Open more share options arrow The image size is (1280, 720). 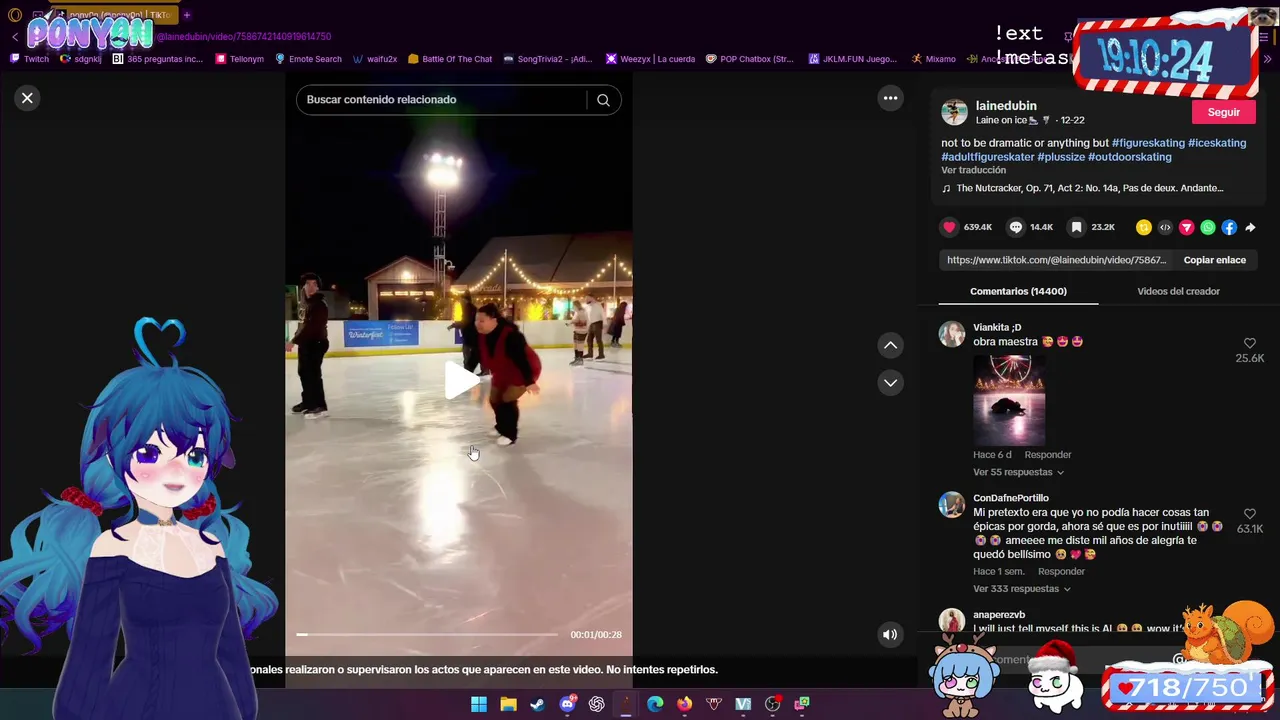click(x=1250, y=227)
